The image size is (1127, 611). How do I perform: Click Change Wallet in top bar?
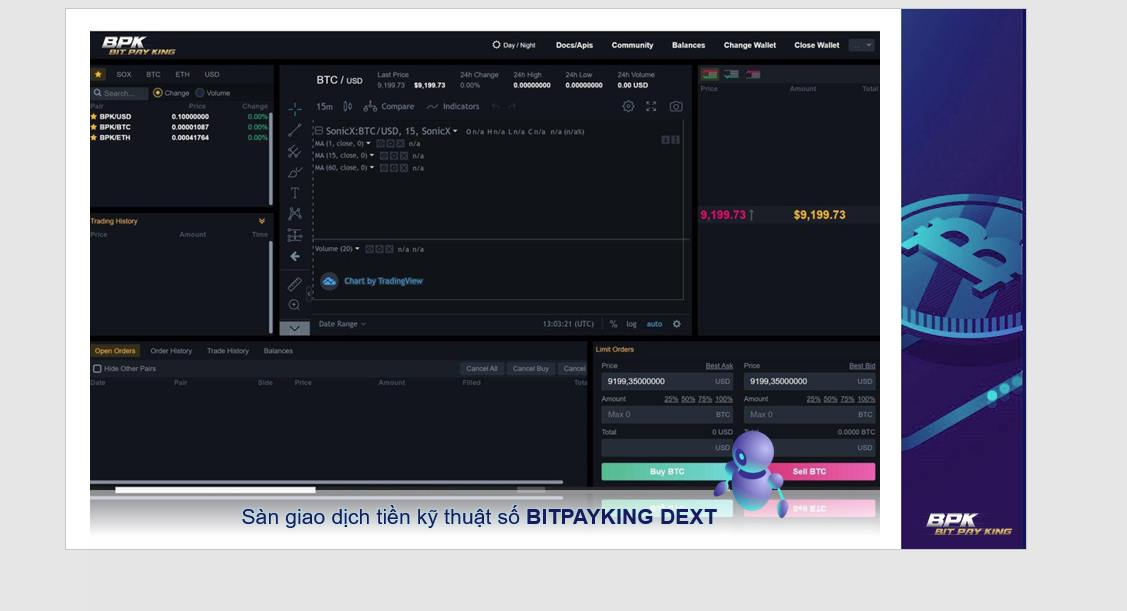pyautogui.click(x=750, y=45)
